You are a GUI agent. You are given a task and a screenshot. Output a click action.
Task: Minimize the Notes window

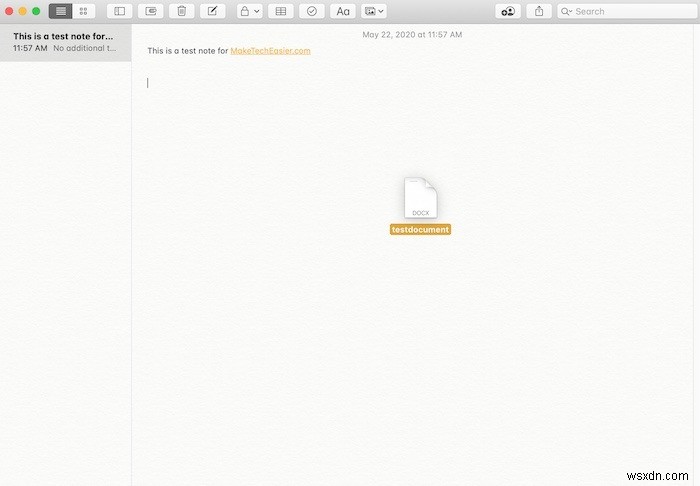coord(22,11)
